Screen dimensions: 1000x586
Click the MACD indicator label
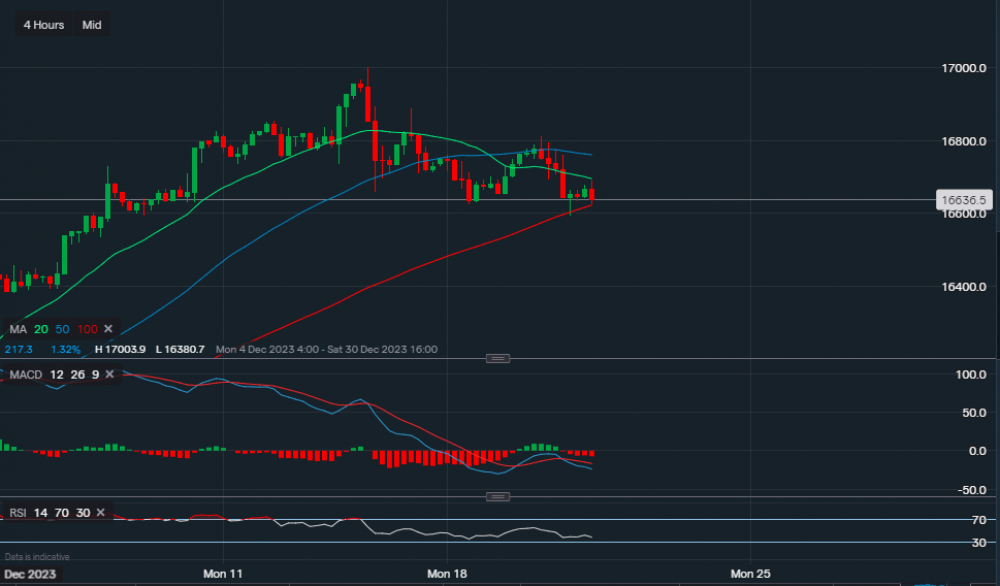tap(24, 373)
